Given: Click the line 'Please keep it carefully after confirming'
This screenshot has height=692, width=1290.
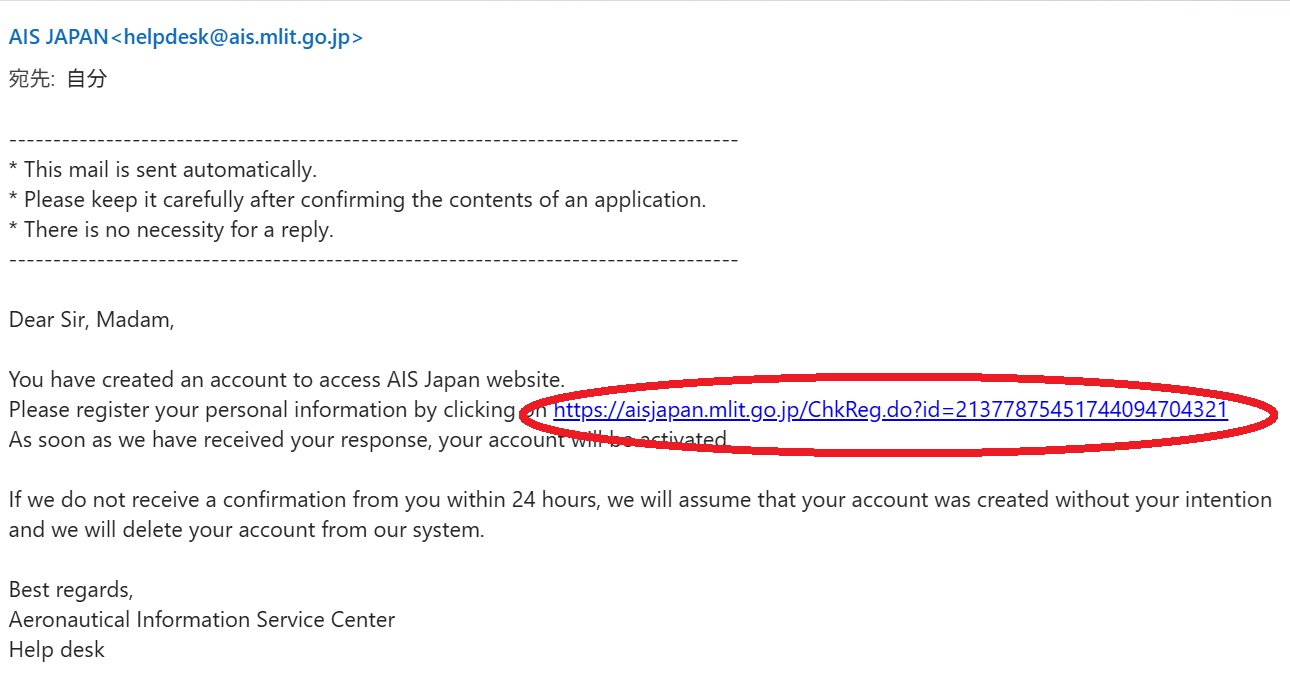Looking at the screenshot, I should [x=358, y=200].
